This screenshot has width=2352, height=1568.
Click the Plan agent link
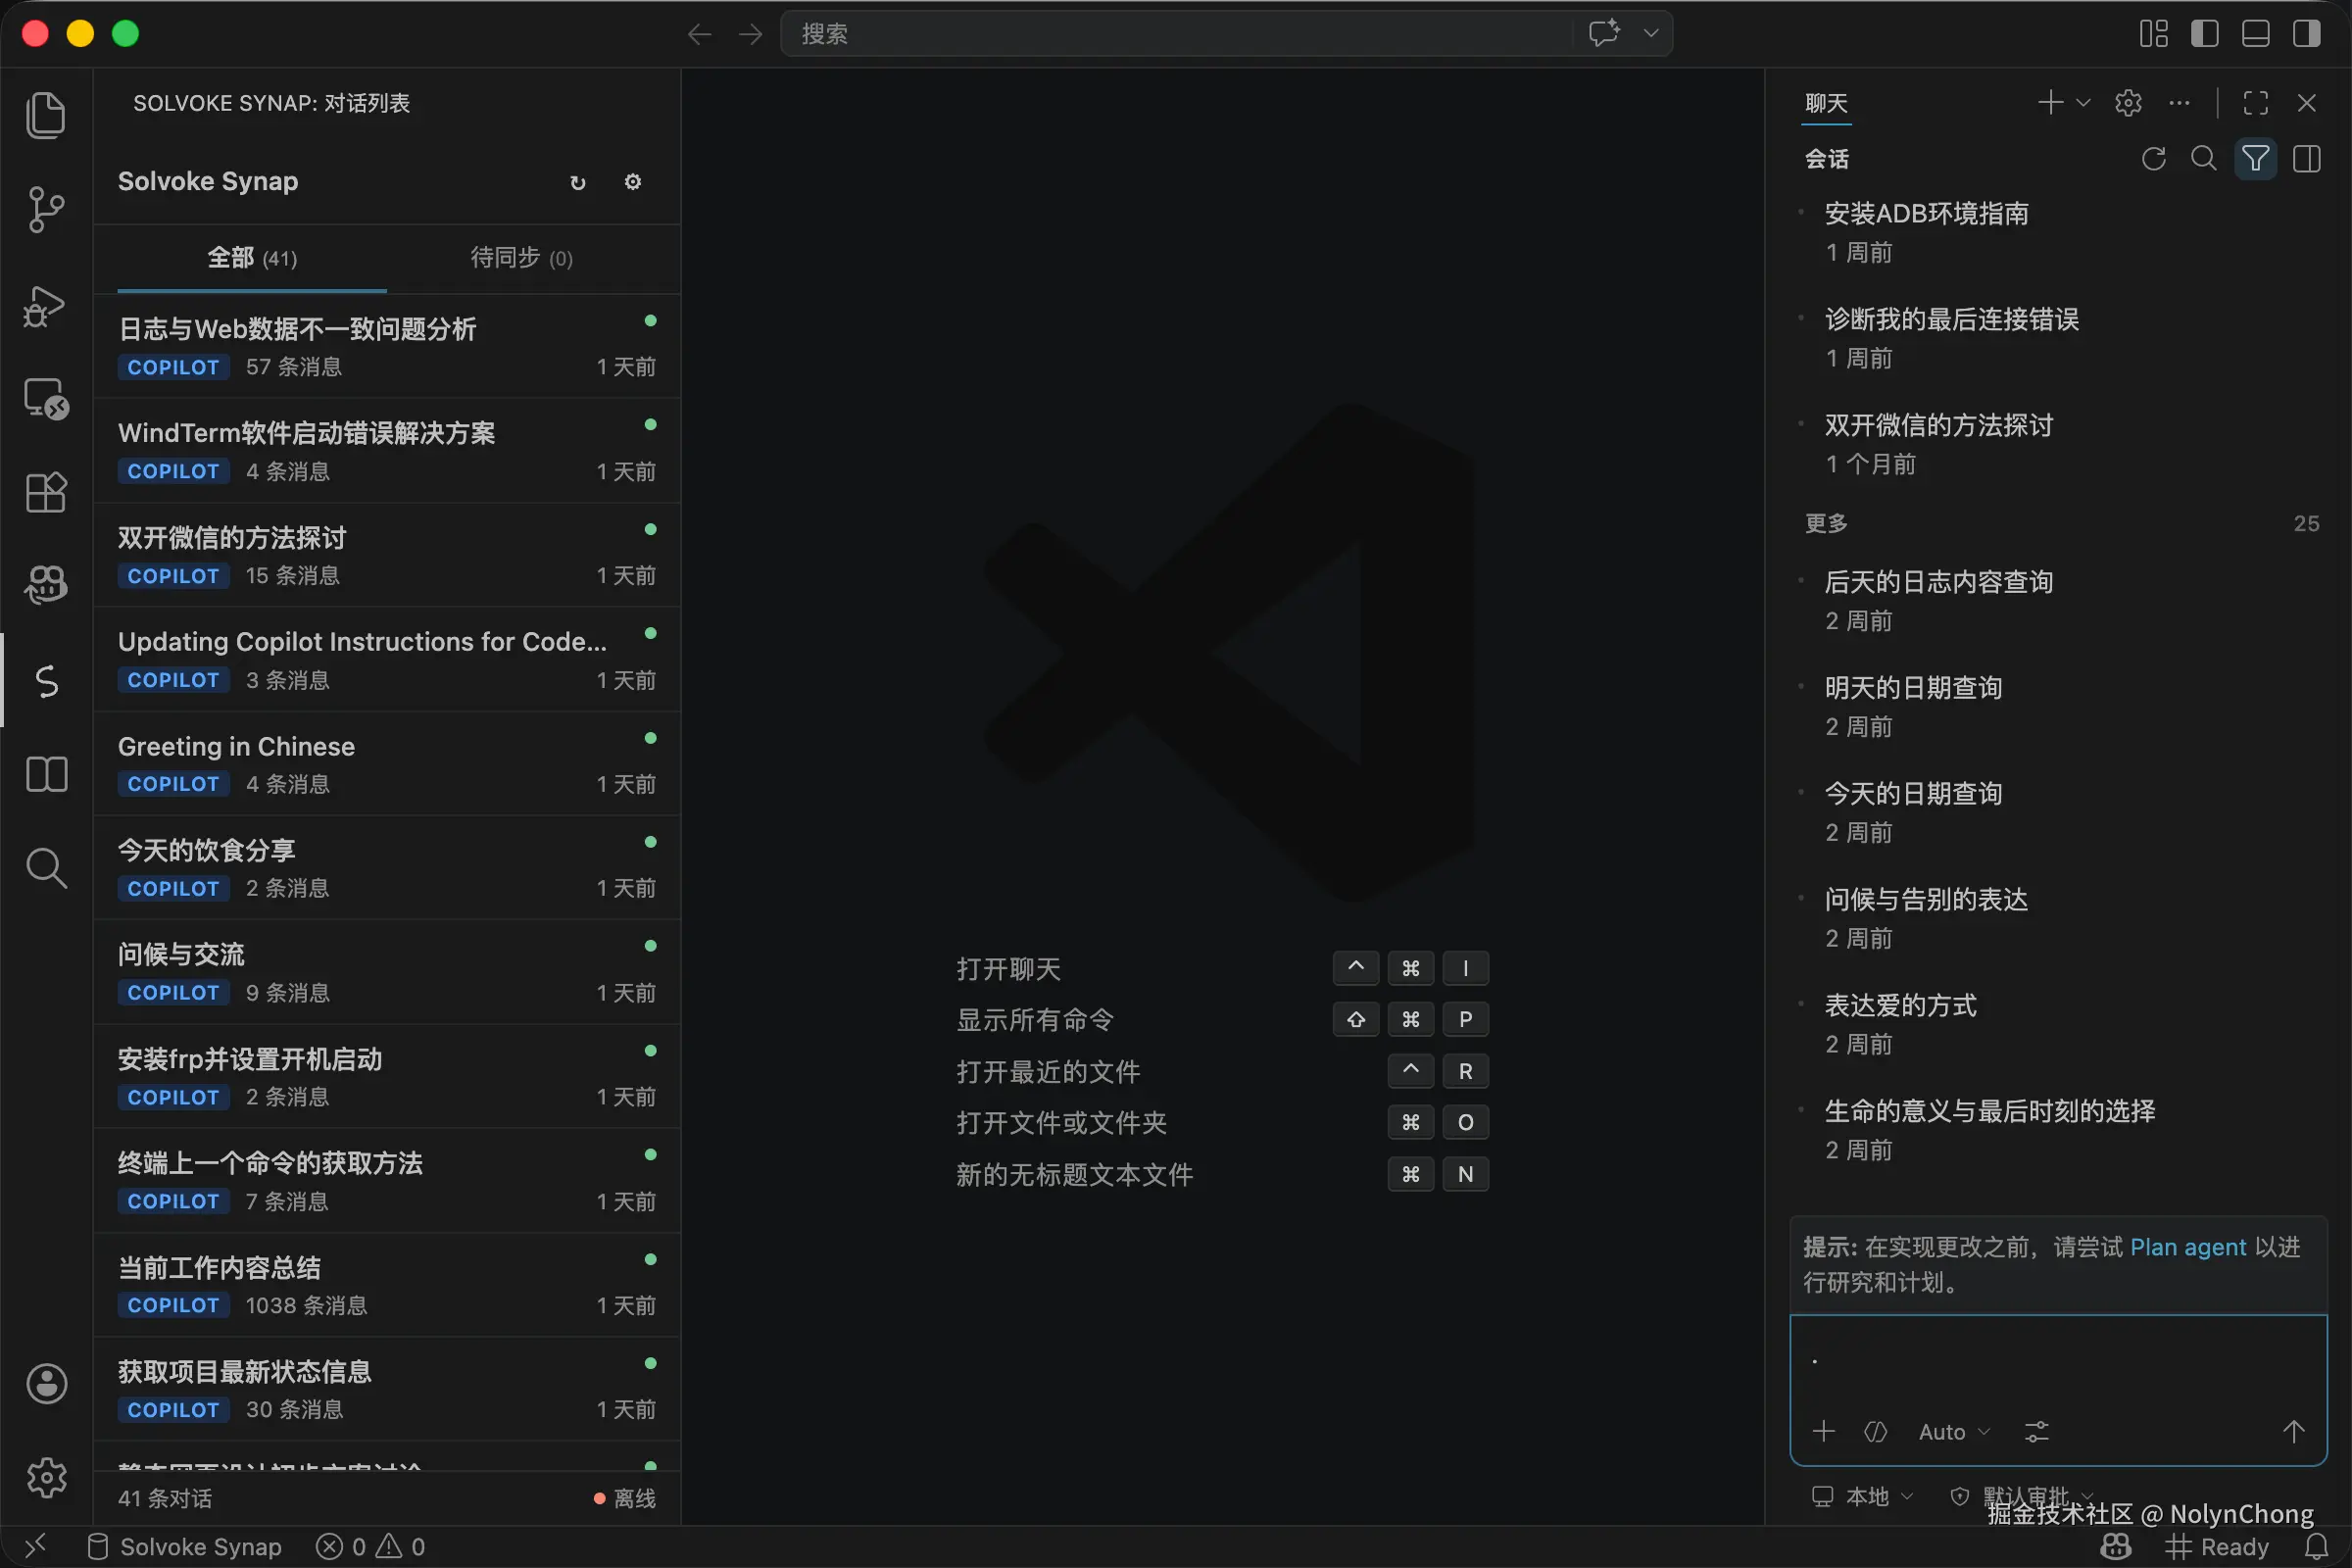click(x=2188, y=1247)
